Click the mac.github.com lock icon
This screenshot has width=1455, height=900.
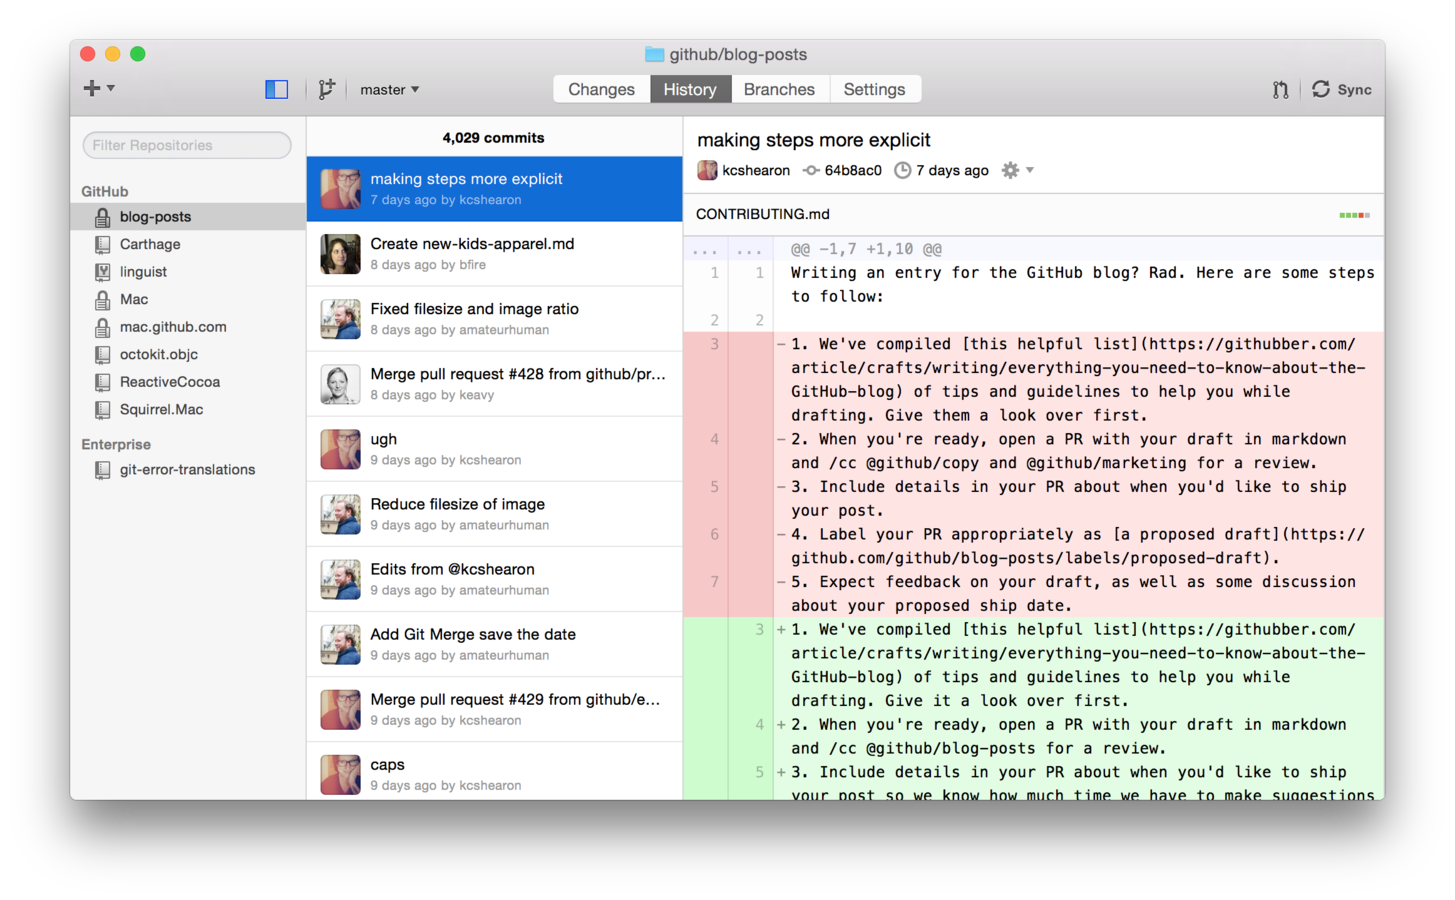(x=102, y=326)
